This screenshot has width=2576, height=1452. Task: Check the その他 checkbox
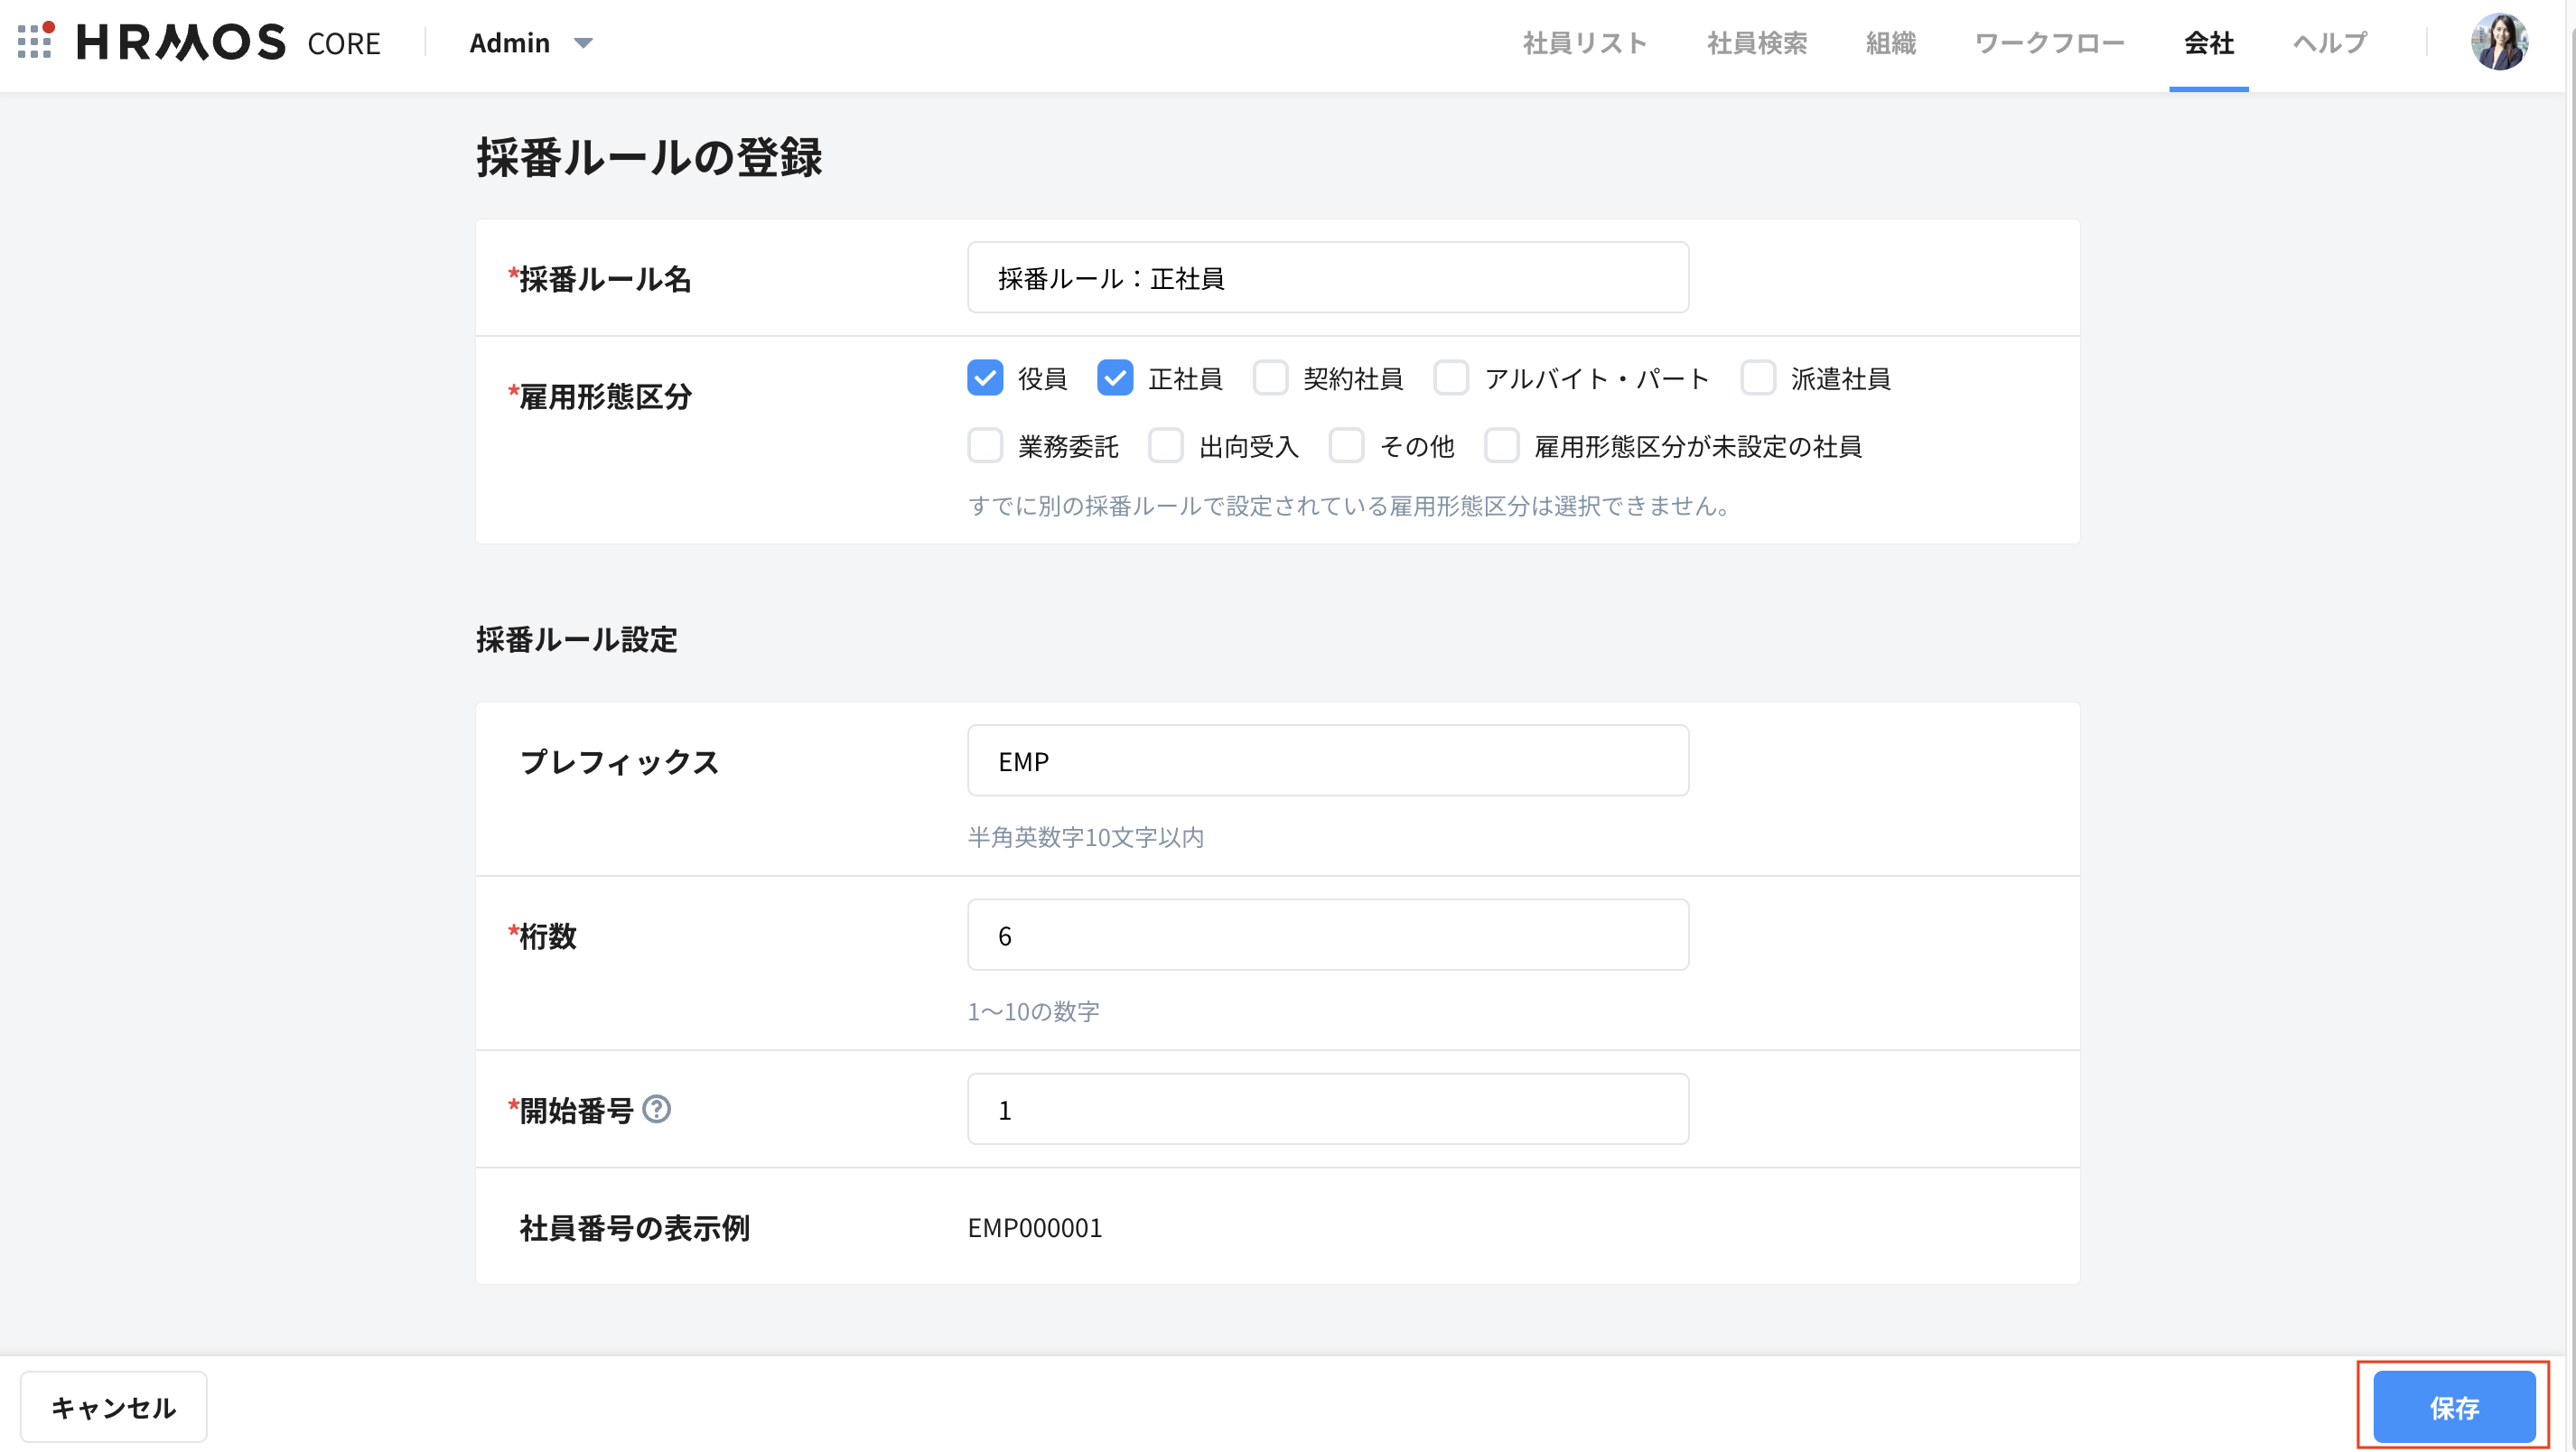pyautogui.click(x=1346, y=446)
